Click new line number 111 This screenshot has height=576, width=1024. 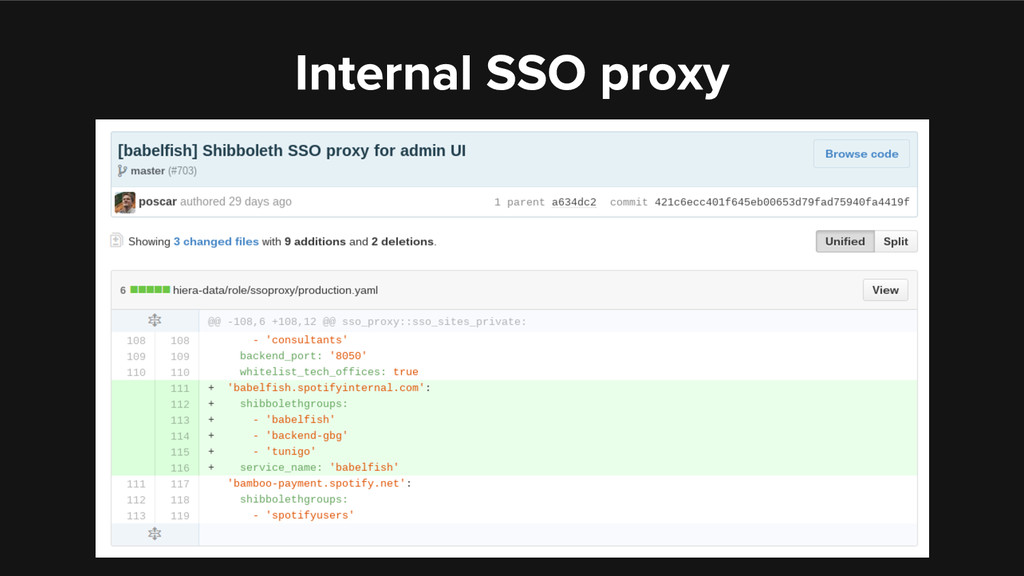(x=179, y=388)
